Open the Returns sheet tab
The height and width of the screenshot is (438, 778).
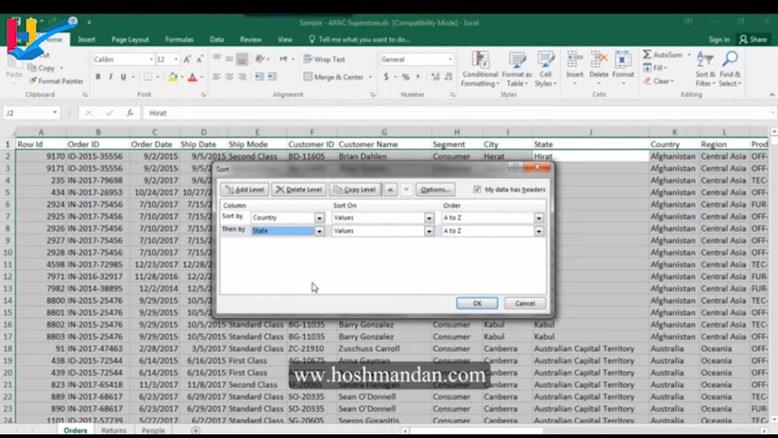pyautogui.click(x=114, y=431)
